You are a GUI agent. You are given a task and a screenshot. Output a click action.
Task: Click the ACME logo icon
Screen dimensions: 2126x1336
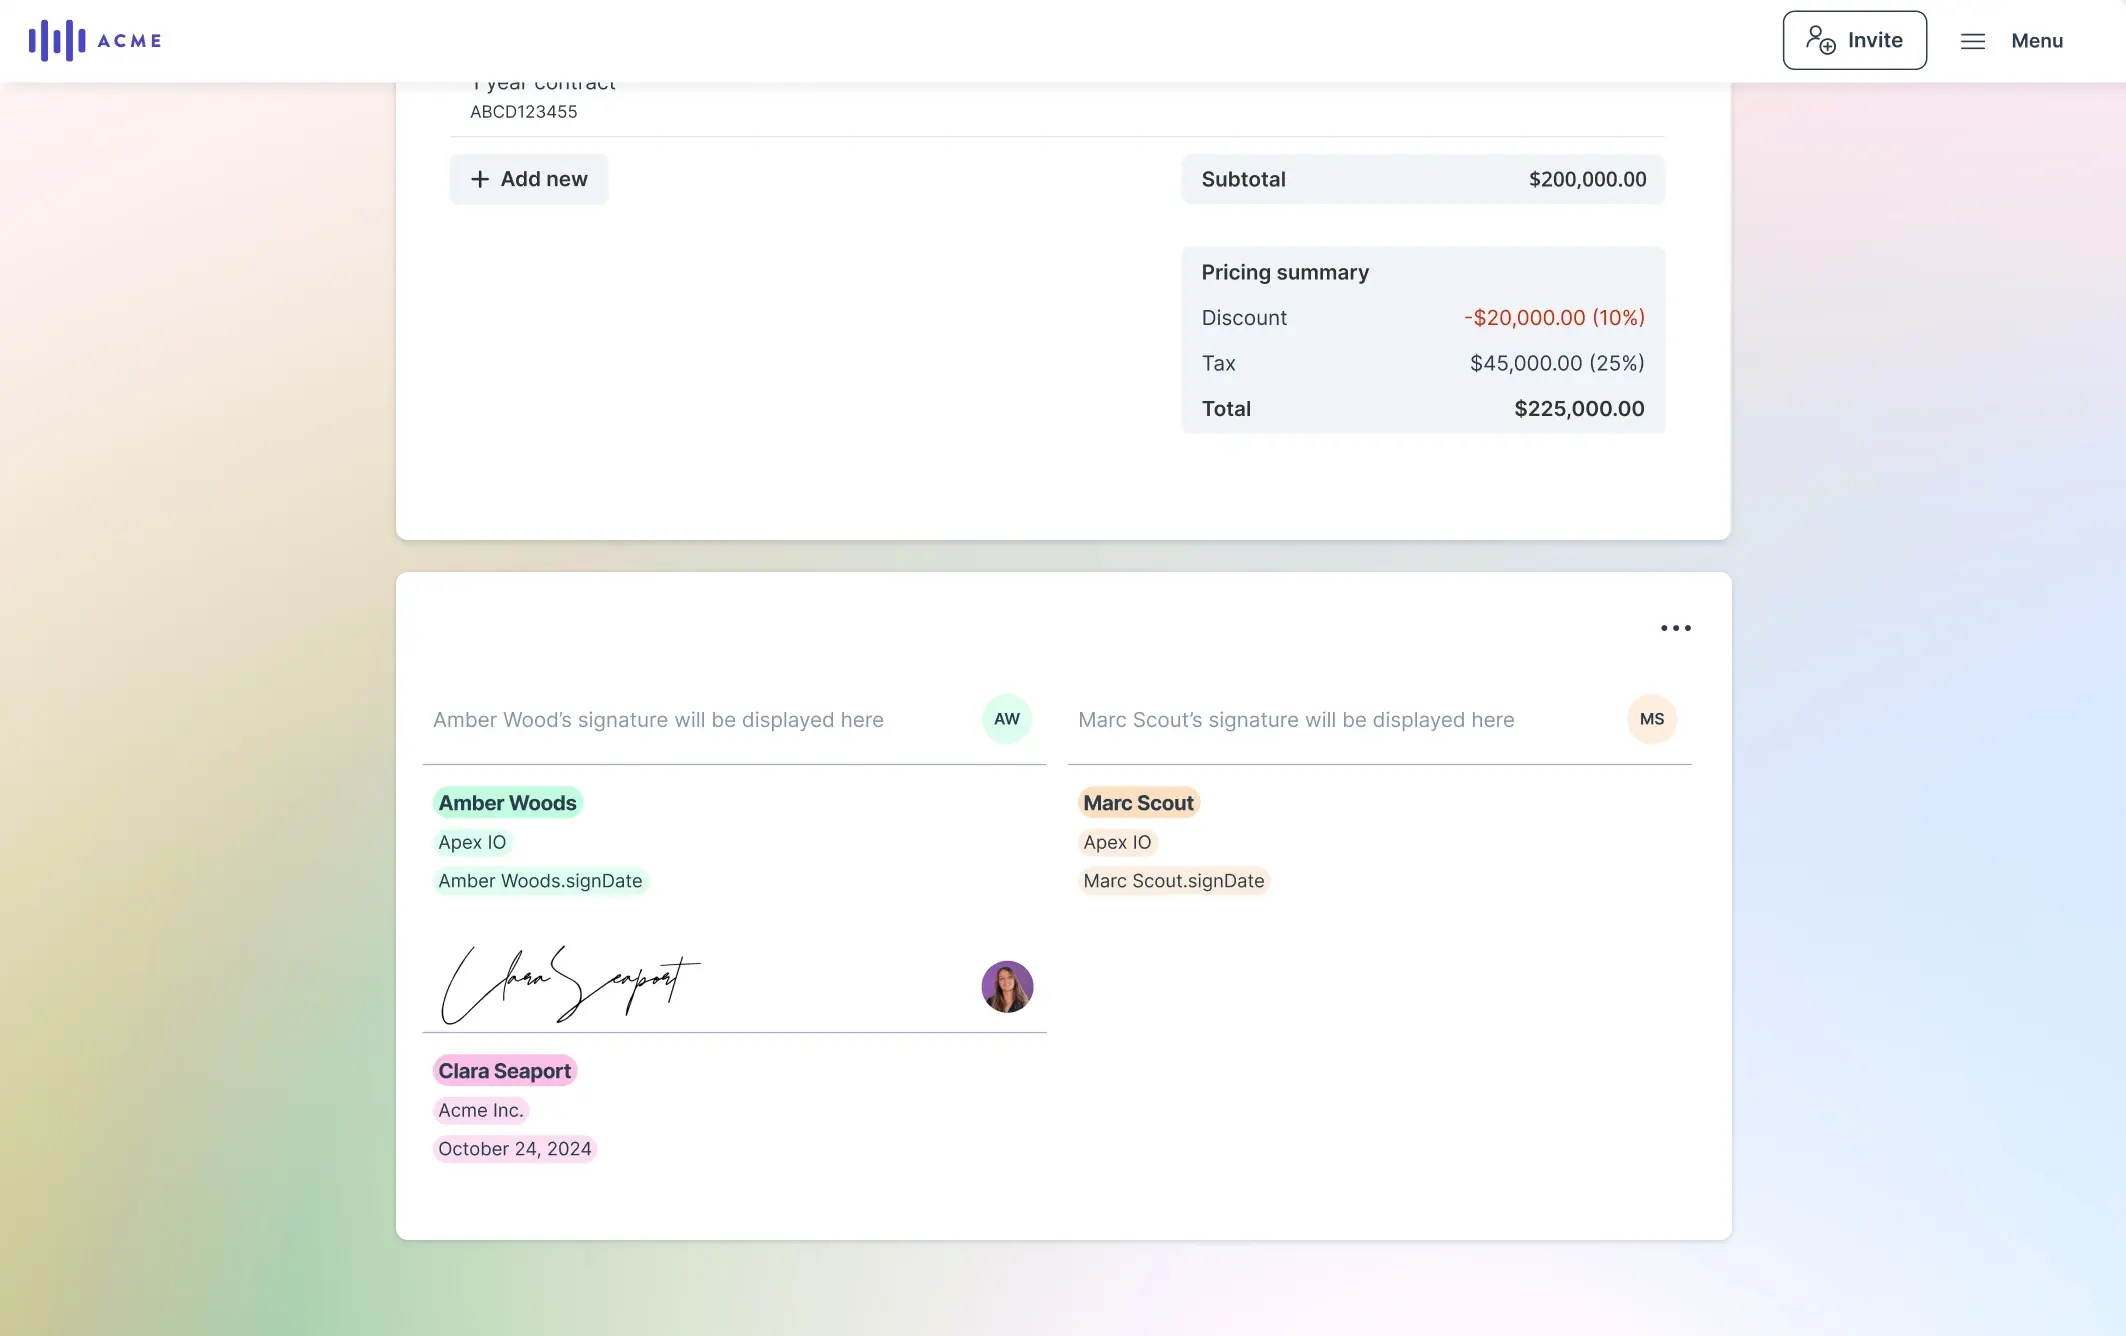54,40
